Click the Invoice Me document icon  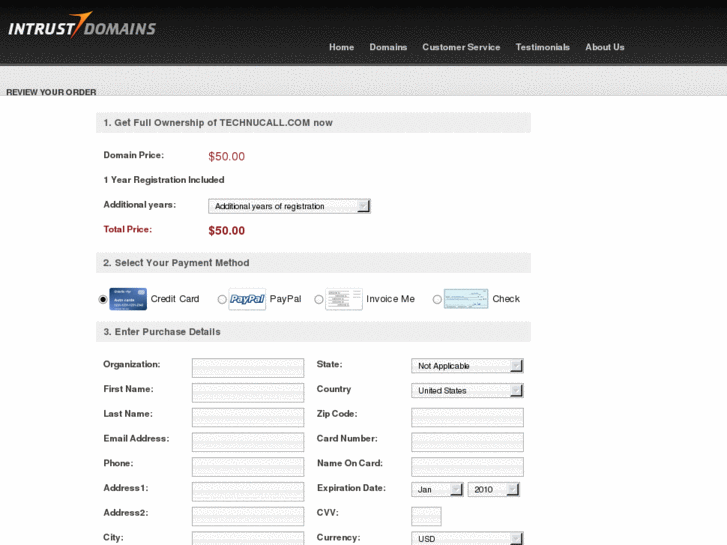click(x=343, y=299)
